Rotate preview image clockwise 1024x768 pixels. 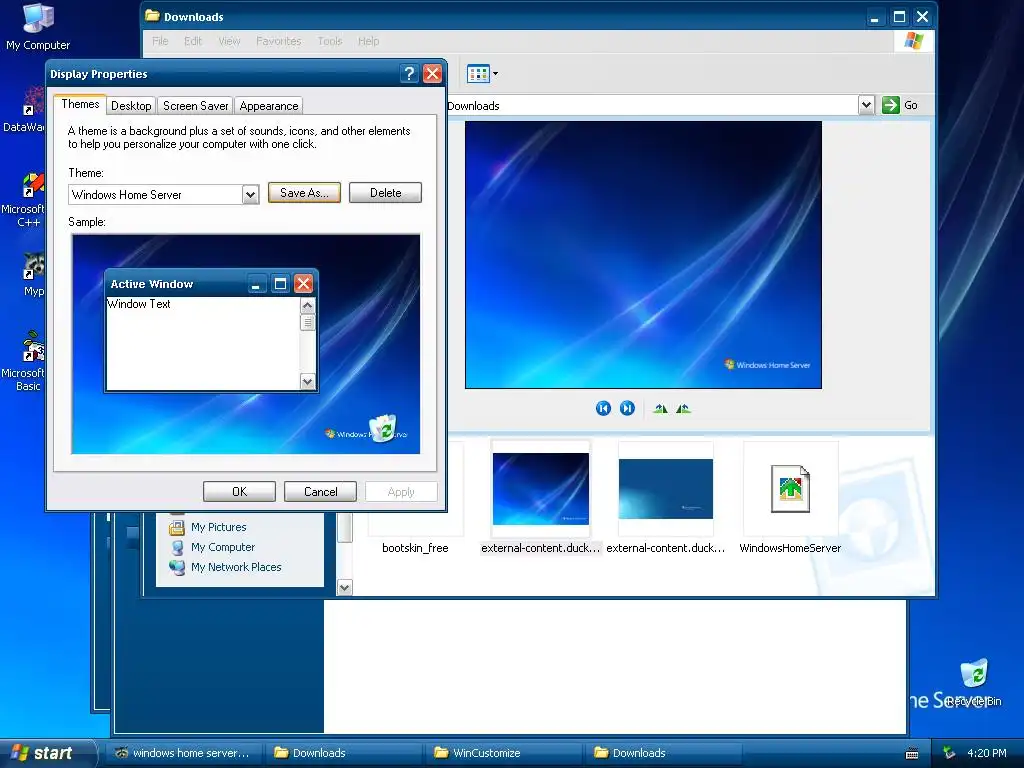point(660,409)
